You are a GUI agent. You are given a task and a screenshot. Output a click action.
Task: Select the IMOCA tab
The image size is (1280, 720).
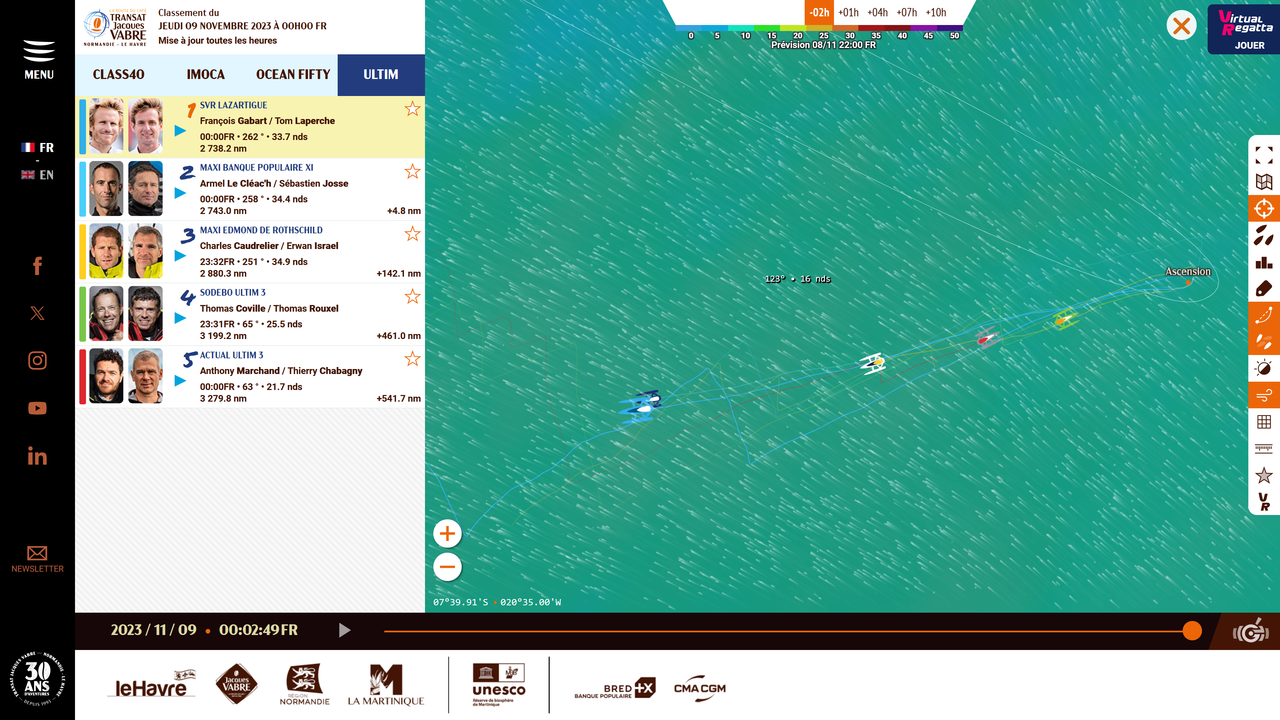[x=205, y=75]
